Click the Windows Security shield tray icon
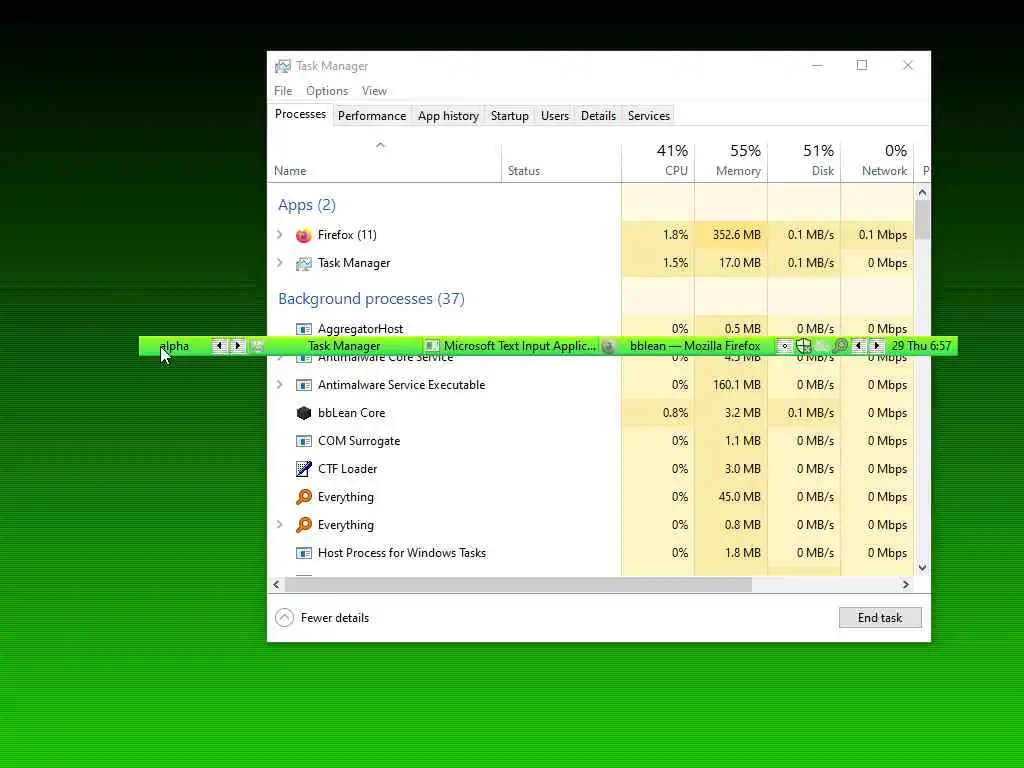 pos(803,346)
